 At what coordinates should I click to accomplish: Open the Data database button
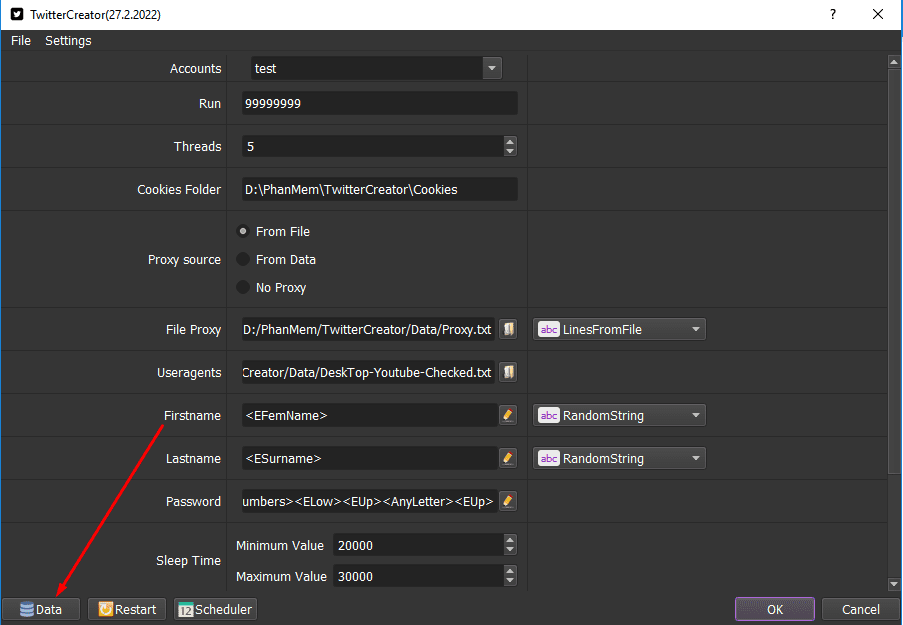(41, 609)
